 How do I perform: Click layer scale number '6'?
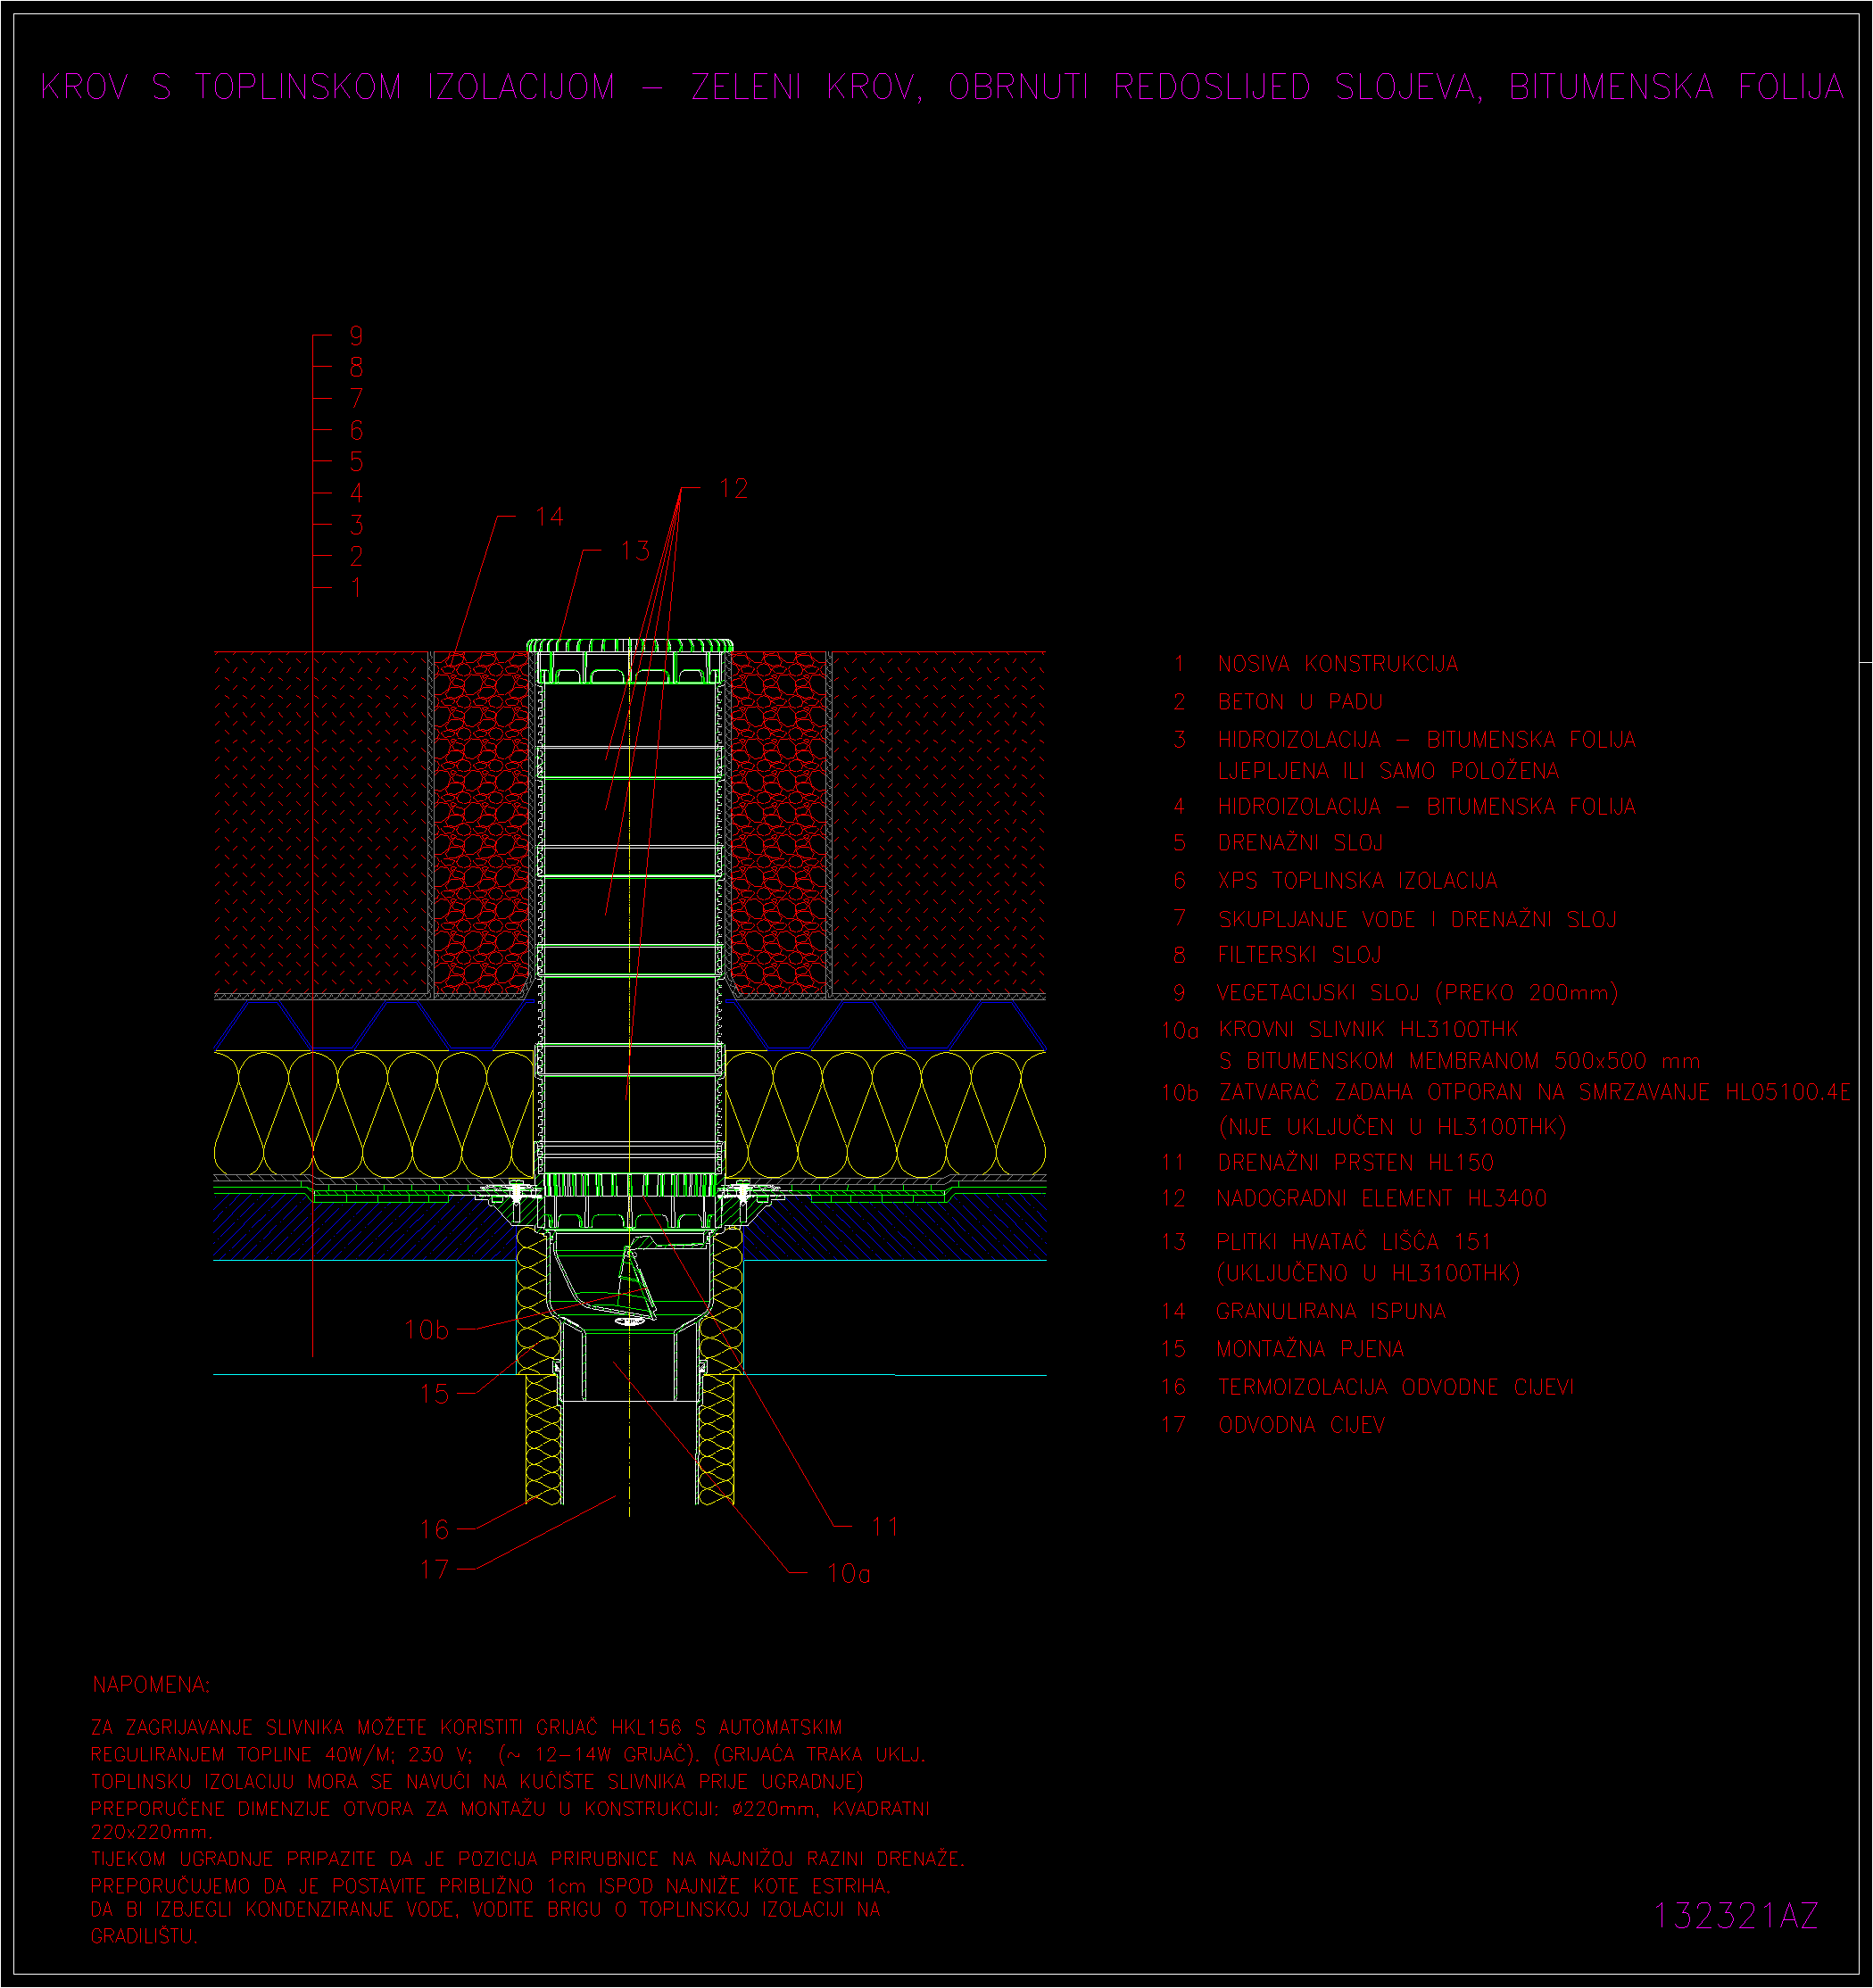[x=356, y=430]
